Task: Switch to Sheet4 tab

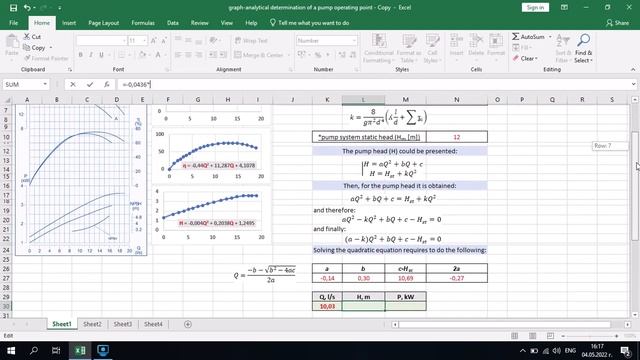Action: pyautogui.click(x=153, y=324)
